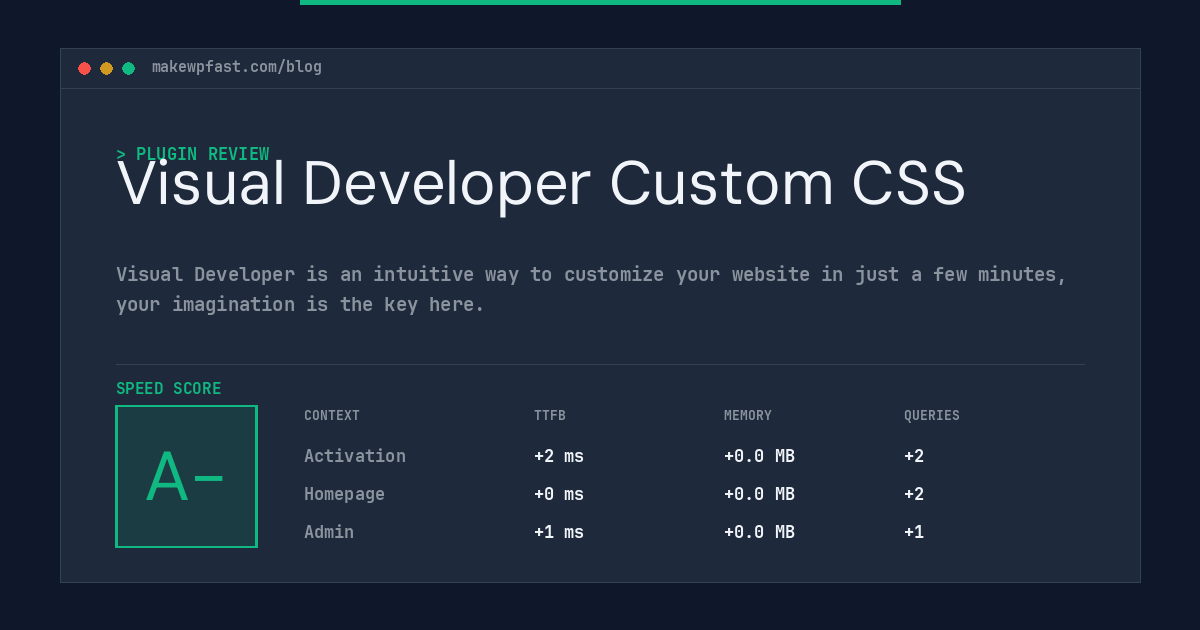Click Homepage TTFB value +0 ms
1200x630 pixels.
click(x=559, y=494)
